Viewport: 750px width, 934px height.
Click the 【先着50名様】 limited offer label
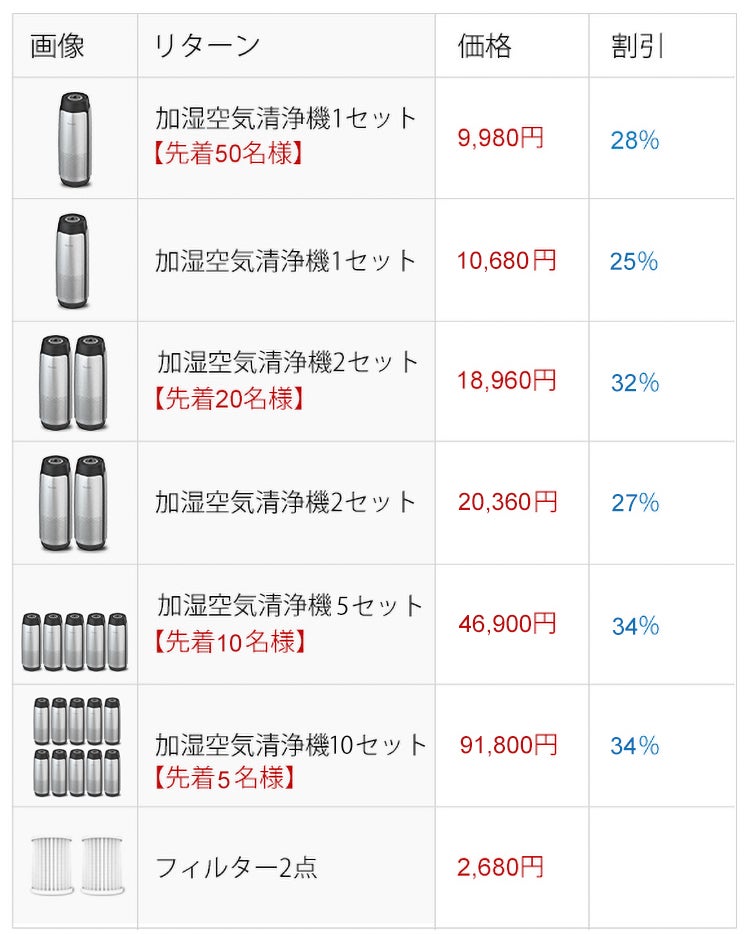228,155
